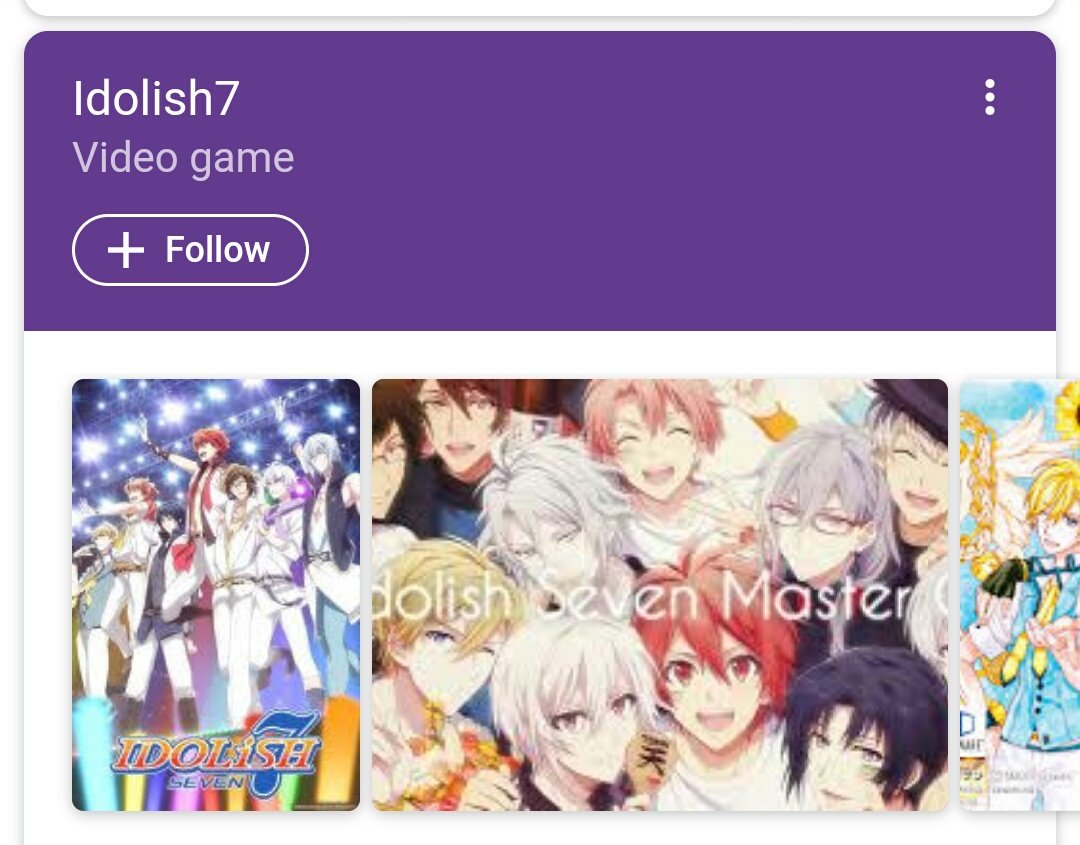Tap the IDOLiSH SEVEN logo on poster
This screenshot has width=1080, height=845.
pyautogui.click(x=216, y=755)
